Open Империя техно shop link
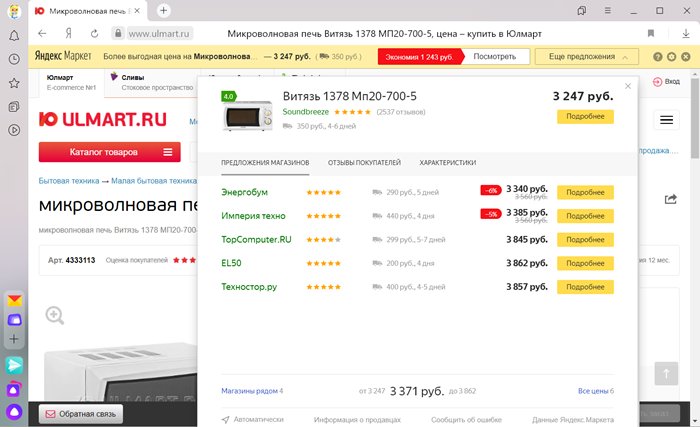 [253, 216]
